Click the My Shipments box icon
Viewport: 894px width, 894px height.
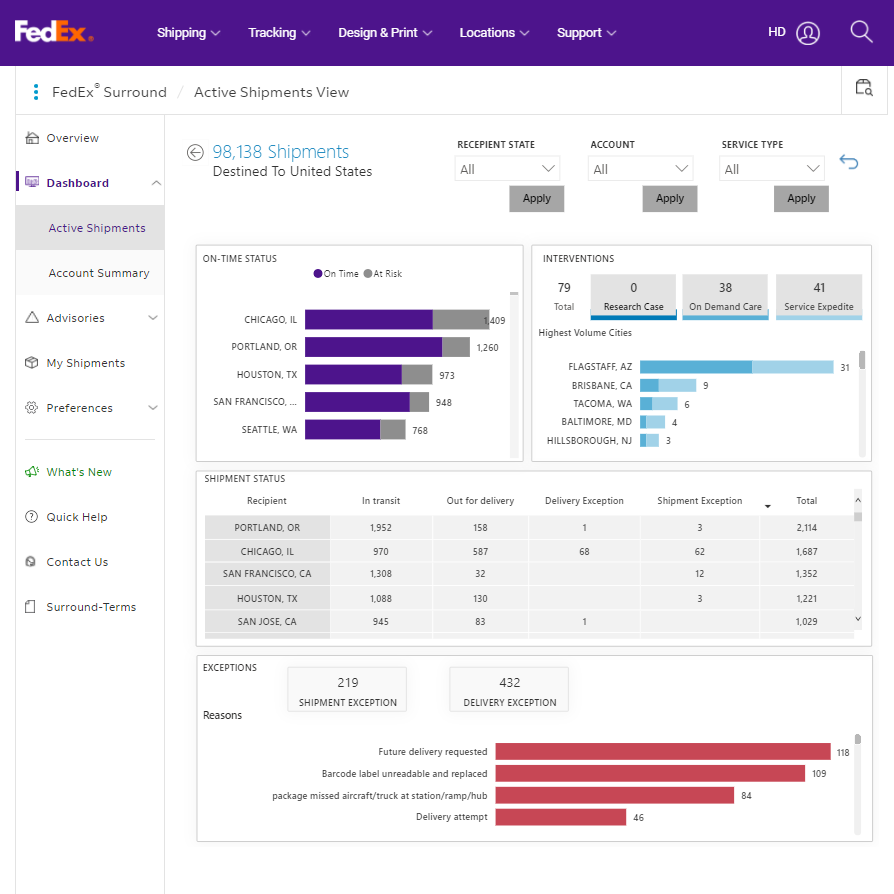point(32,363)
